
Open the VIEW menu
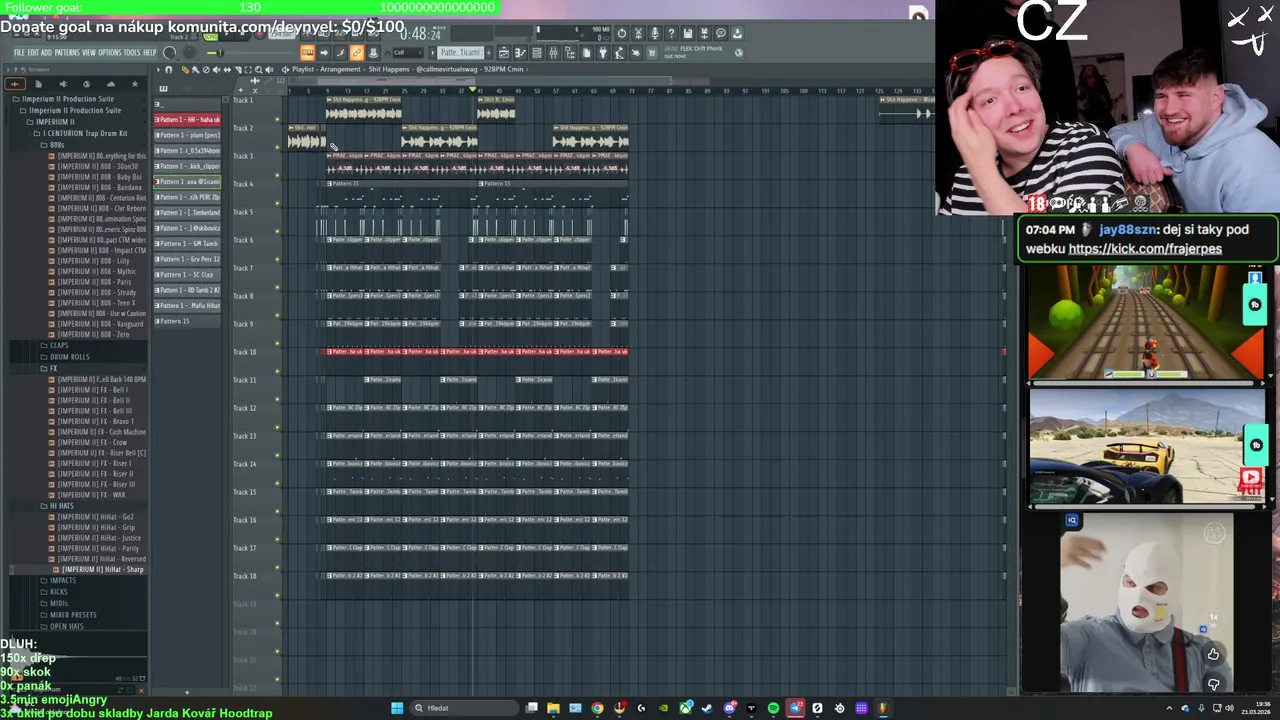(x=89, y=53)
